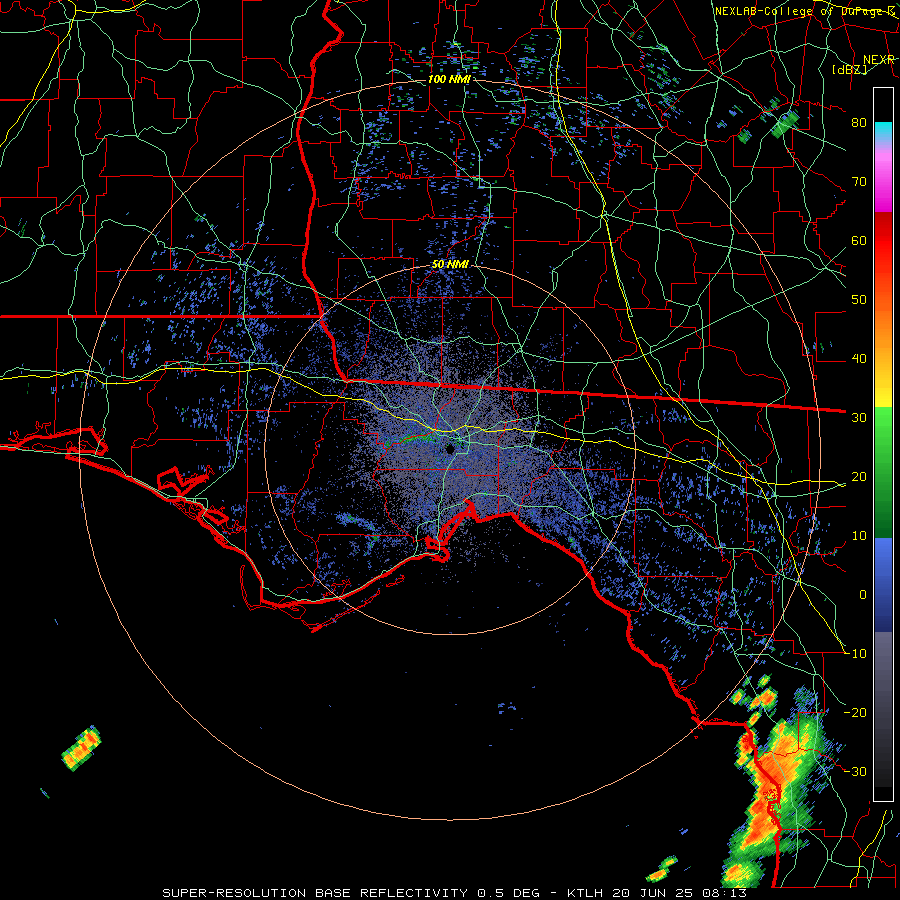This screenshot has width=900, height=900.
Task: Click the blue segment of the reflectivity color bar
Action: [x=883, y=585]
